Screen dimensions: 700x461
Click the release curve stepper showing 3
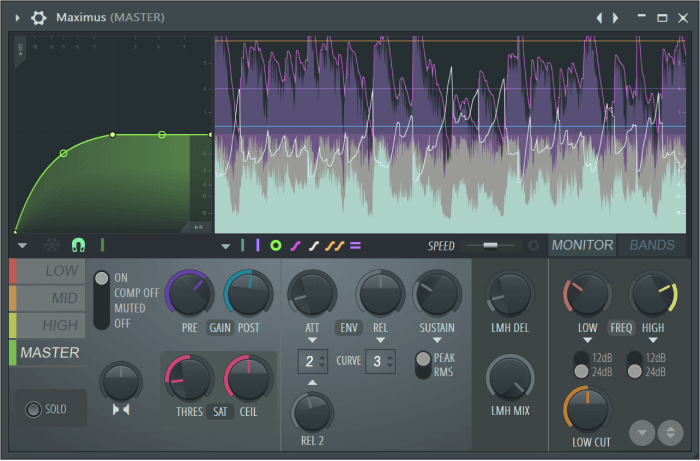(380, 361)
